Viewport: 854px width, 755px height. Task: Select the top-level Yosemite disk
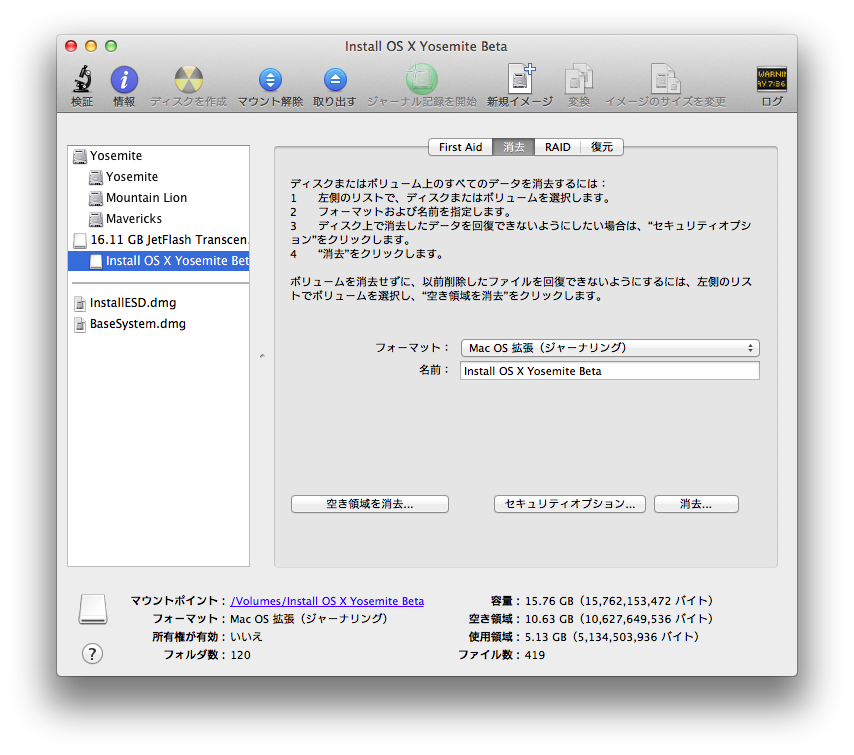pyautogui.click(x=158, y=156)
